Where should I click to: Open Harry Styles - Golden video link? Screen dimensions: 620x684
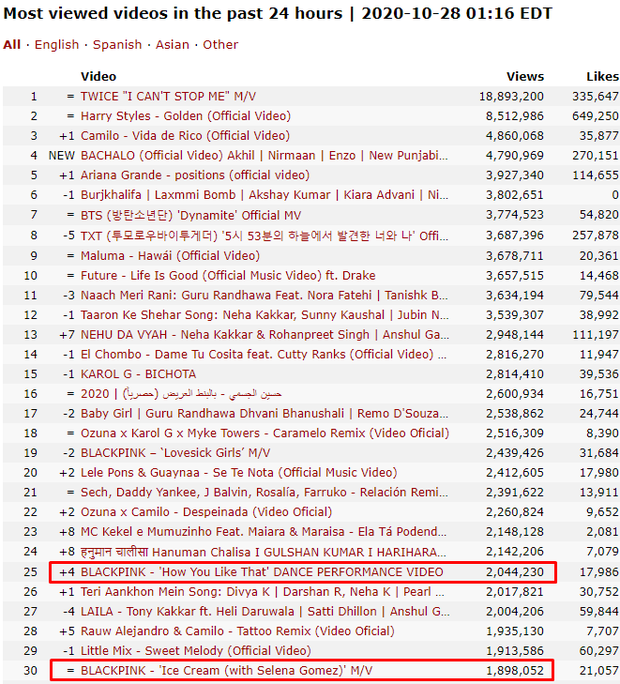(185, 116)
